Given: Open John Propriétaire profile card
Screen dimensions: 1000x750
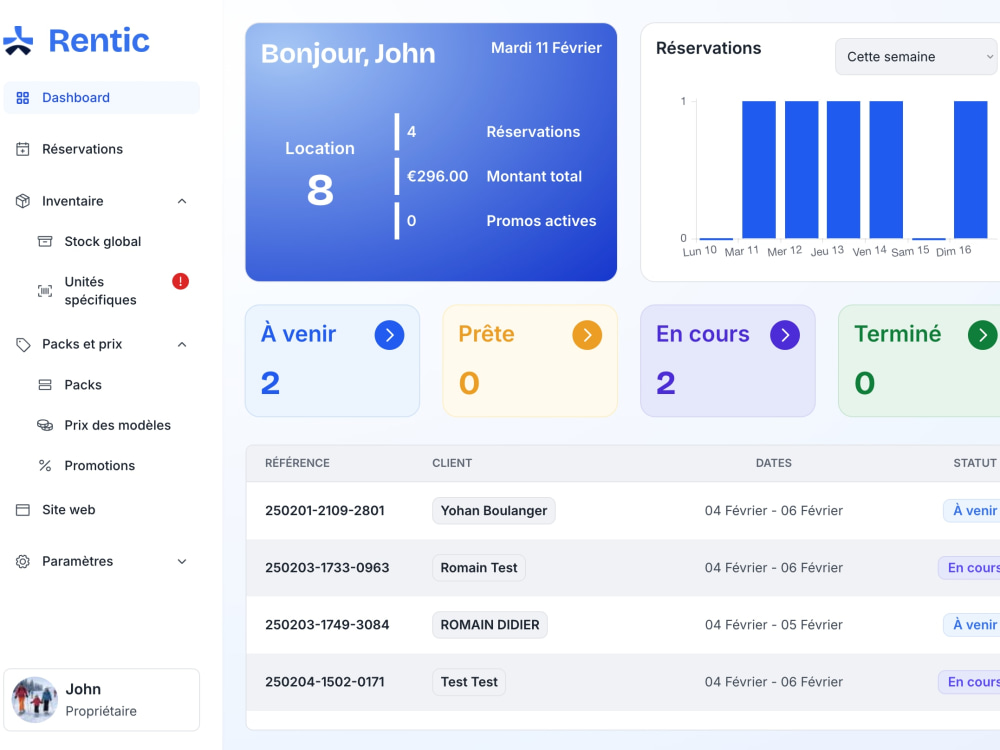Looking at the screenshot, I should coord(102,700).
